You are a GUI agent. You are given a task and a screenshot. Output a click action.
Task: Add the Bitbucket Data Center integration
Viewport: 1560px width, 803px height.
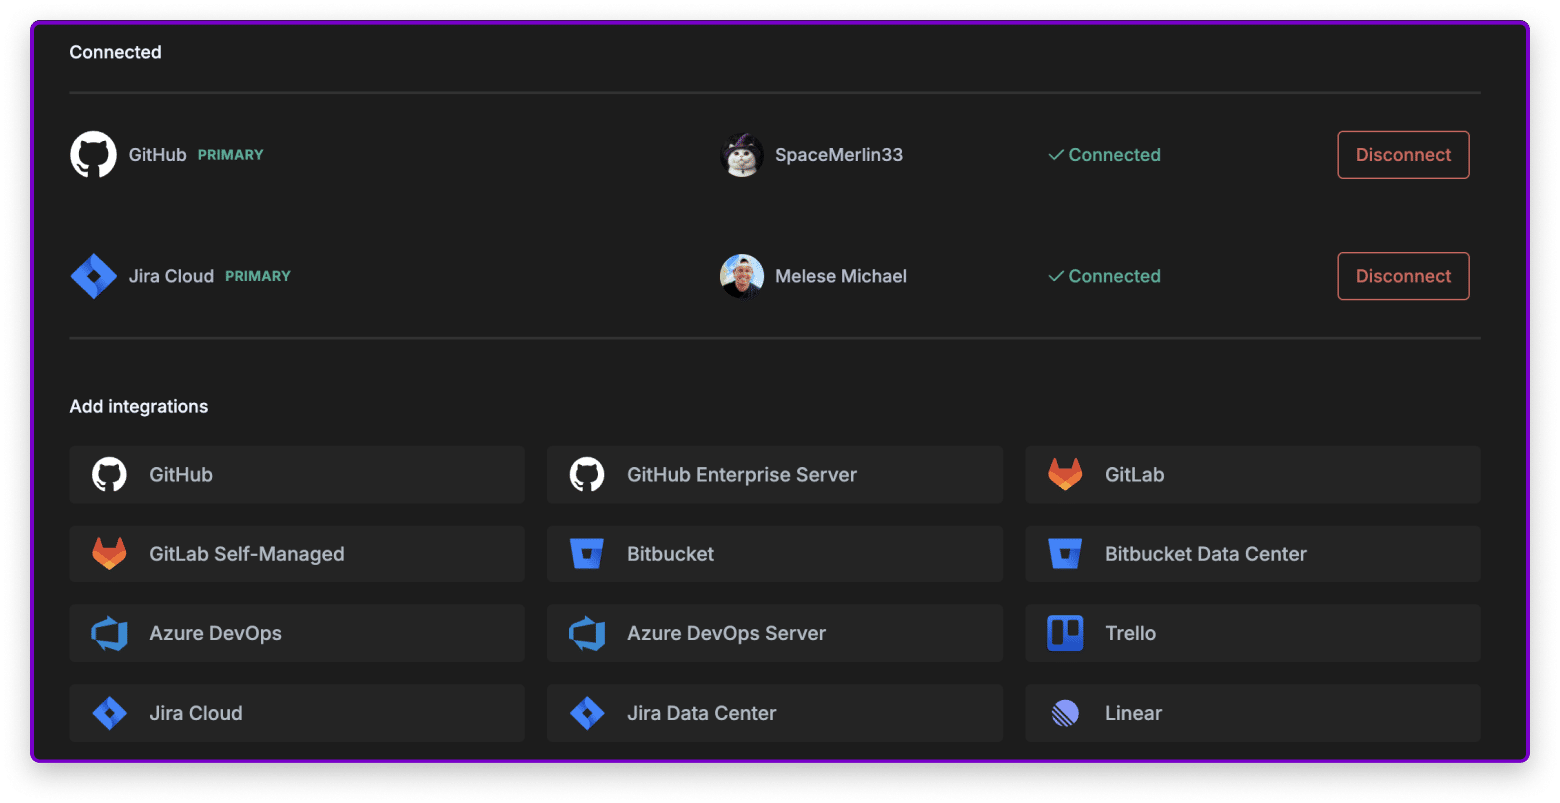[x=1253, y=554]
